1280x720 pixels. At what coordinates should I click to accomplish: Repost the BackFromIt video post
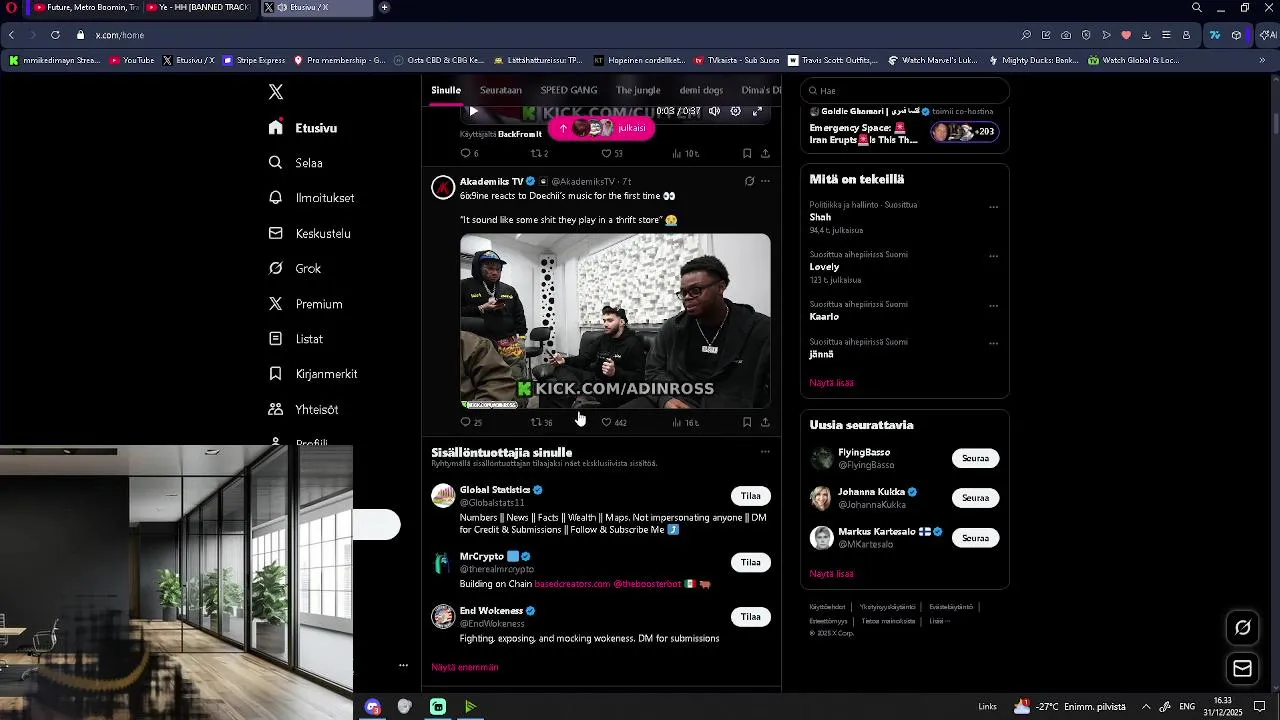coord(539,153)
